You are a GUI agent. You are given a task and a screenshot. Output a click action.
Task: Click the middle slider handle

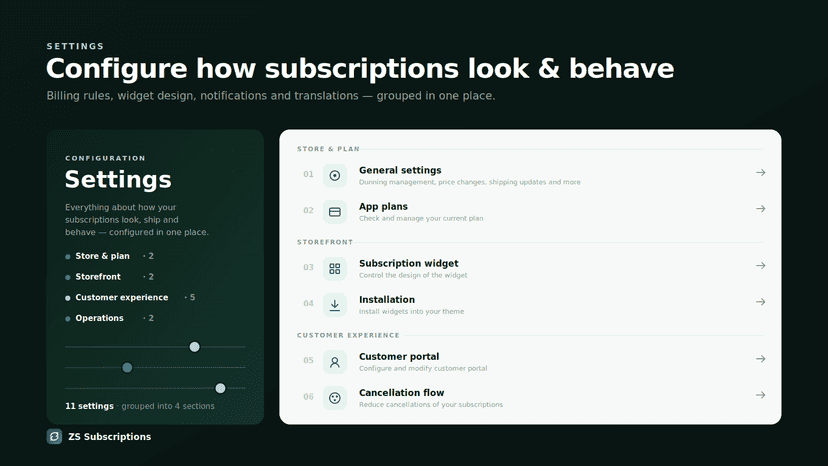127,367
